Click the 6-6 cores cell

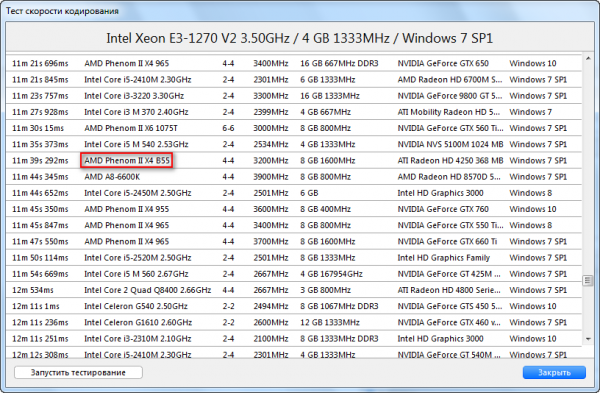point(228,128)
